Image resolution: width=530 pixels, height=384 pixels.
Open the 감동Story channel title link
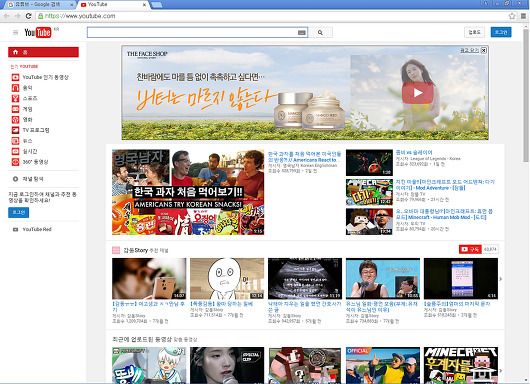pyautogui.click(x=136, y=250)
